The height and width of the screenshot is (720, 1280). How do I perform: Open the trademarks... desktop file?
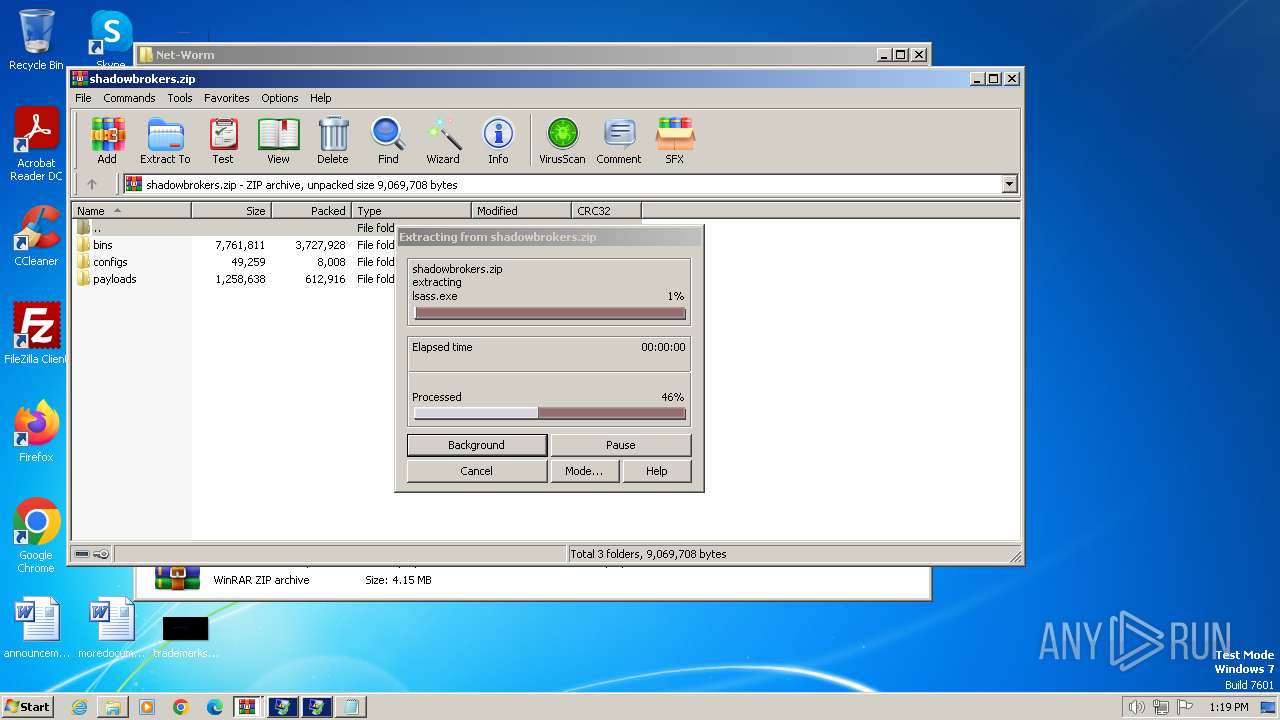pos(186,636)
